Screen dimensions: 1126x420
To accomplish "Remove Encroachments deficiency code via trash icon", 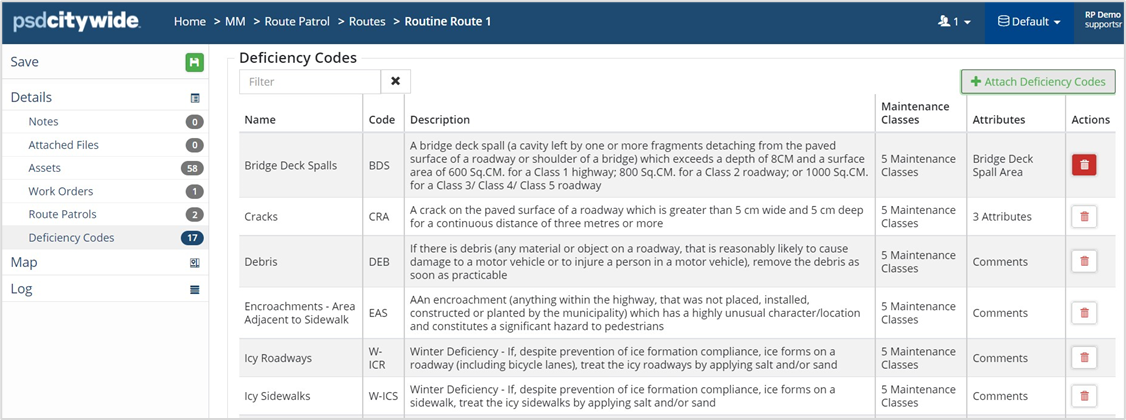I will pyautogui.click(x=1083, y=312).
